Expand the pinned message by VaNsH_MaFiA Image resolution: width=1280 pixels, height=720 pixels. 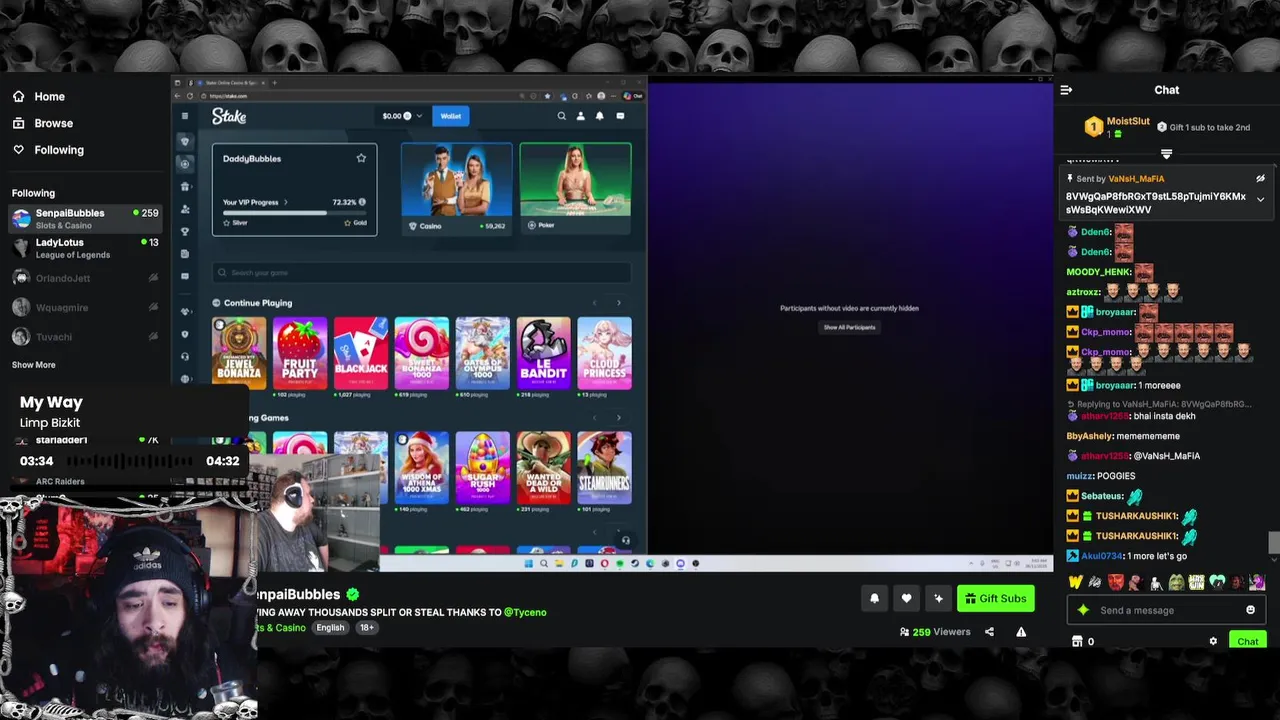click(x=1260, y=199)
